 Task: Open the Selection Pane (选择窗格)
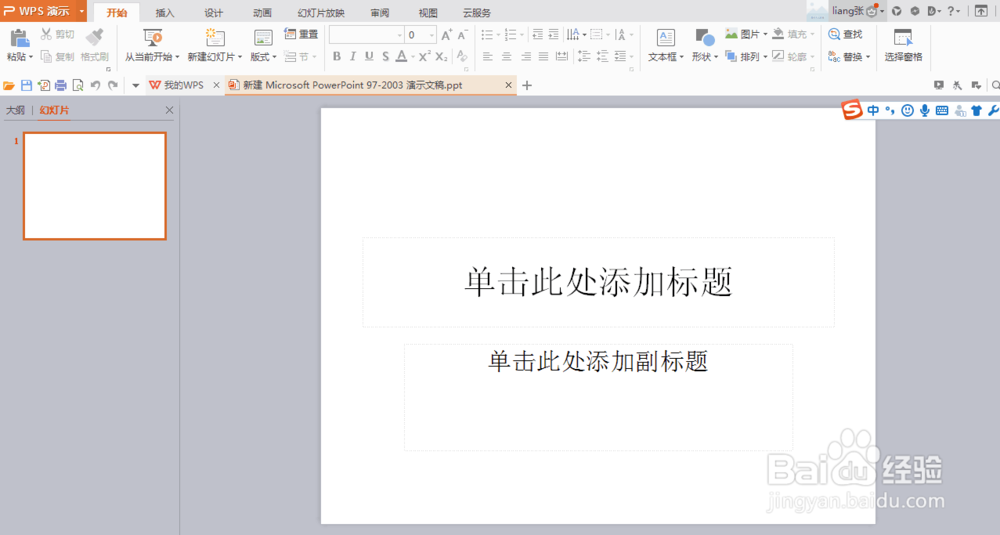[x=903, y=45]
